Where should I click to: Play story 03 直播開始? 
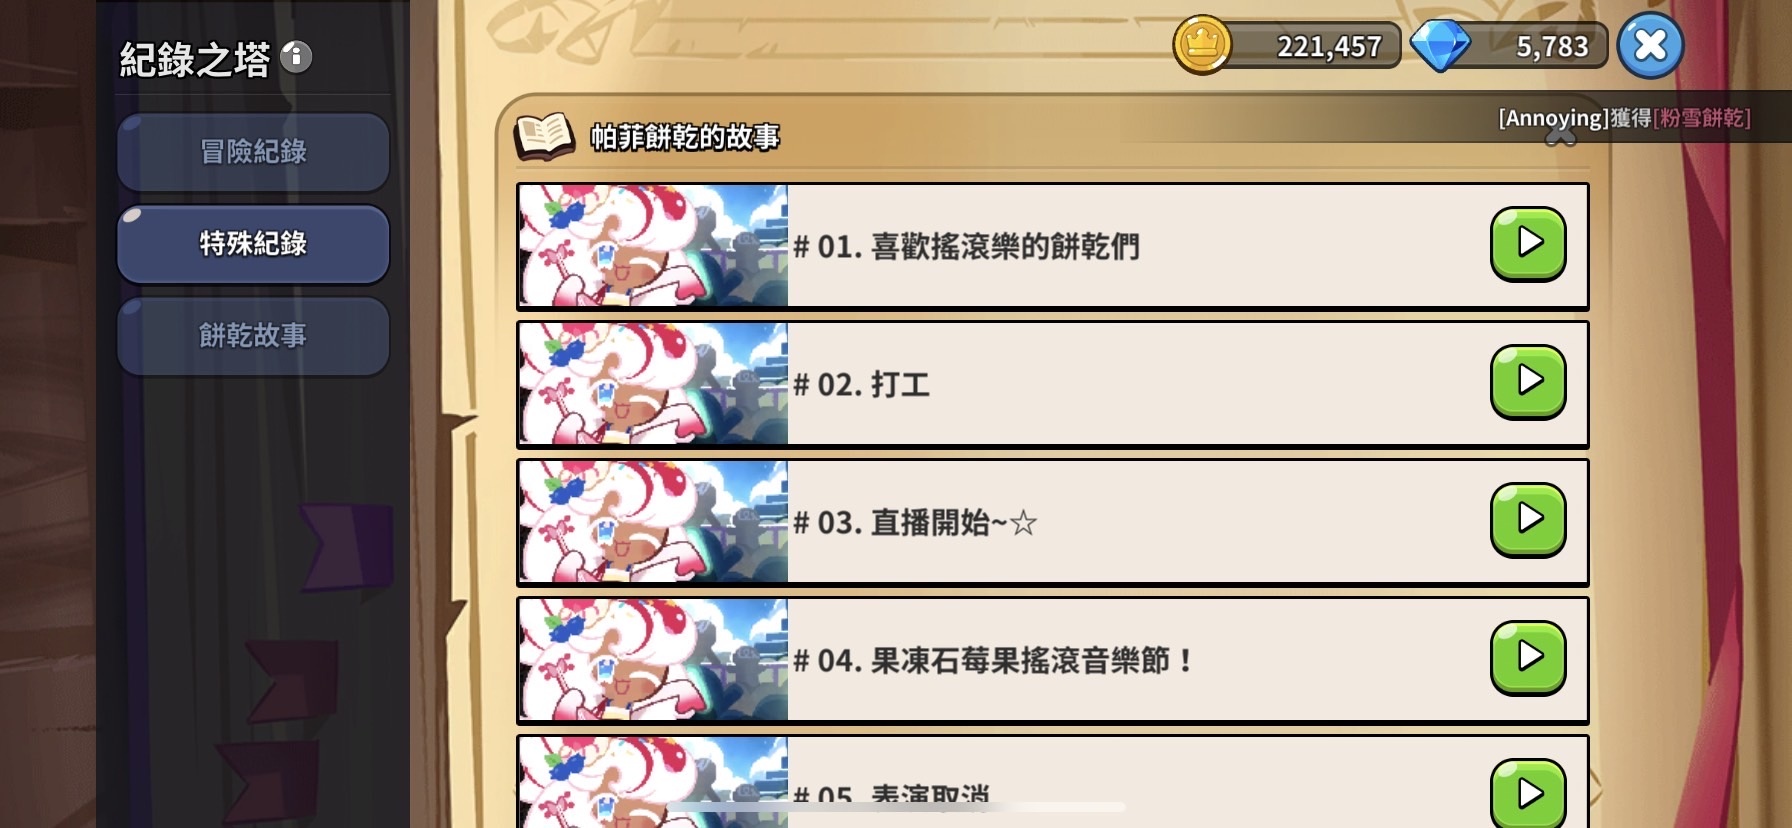tap(1528, 520)
